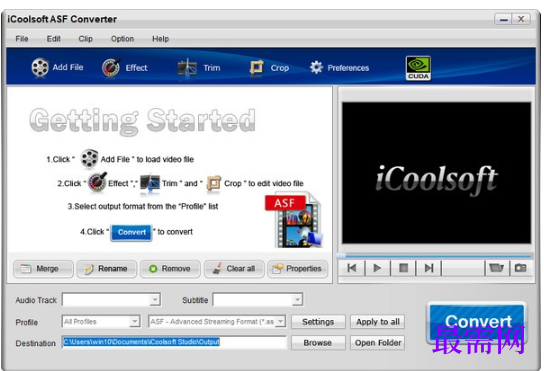Image resolution: width=544 pixels, height=371 pixels.
Task: Play the video preview
Action: 377,268
